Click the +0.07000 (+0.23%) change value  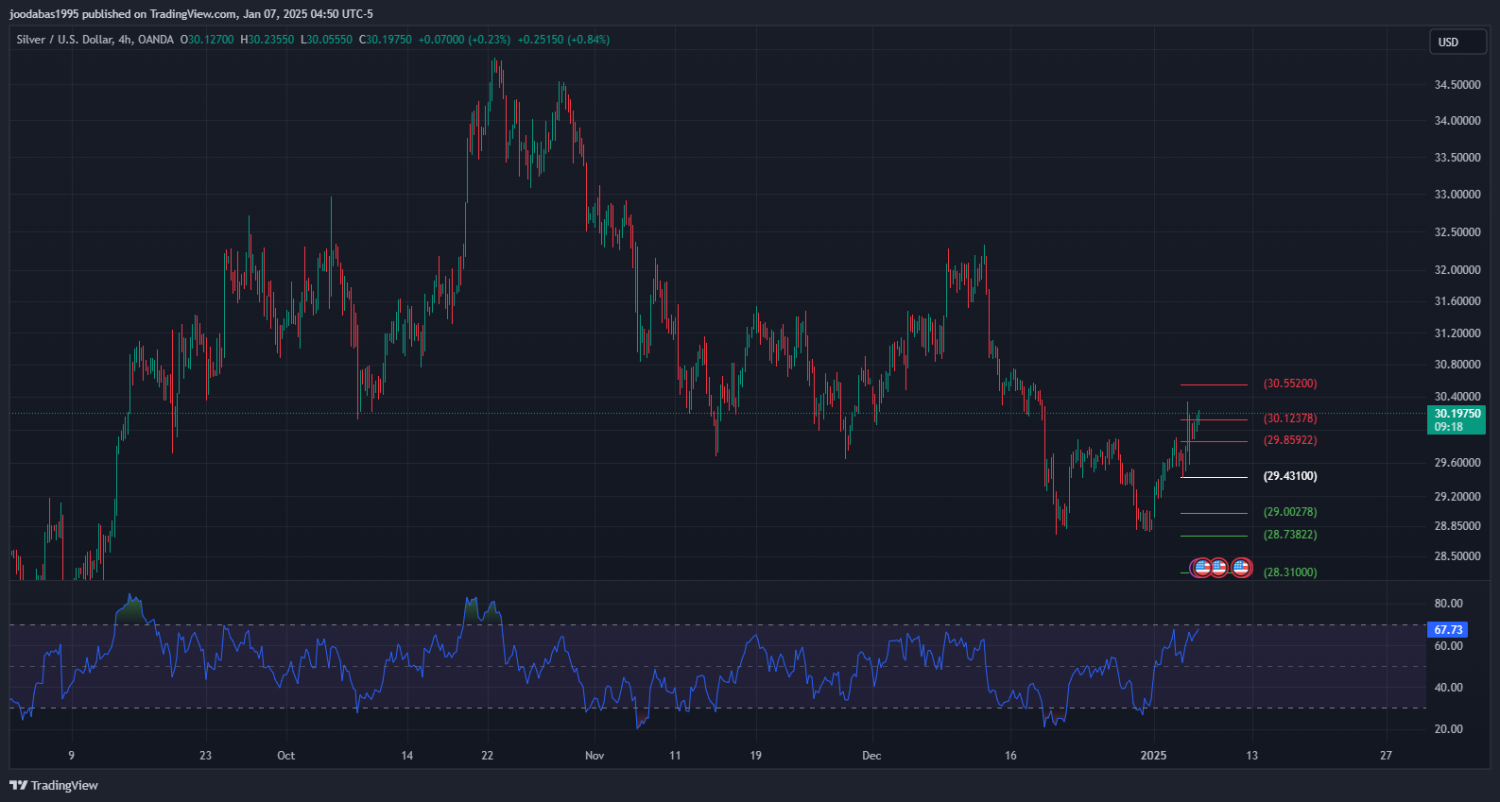tap(464, 40)
